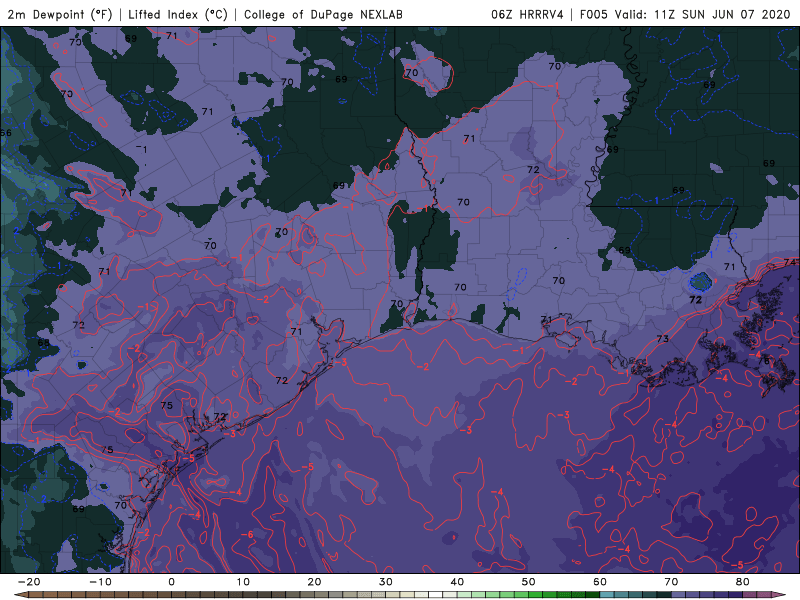The height and width of the screenshot is (600, 800).
Task: Click the 30 tick label on the color scale
Action: (x=386, y=582)
